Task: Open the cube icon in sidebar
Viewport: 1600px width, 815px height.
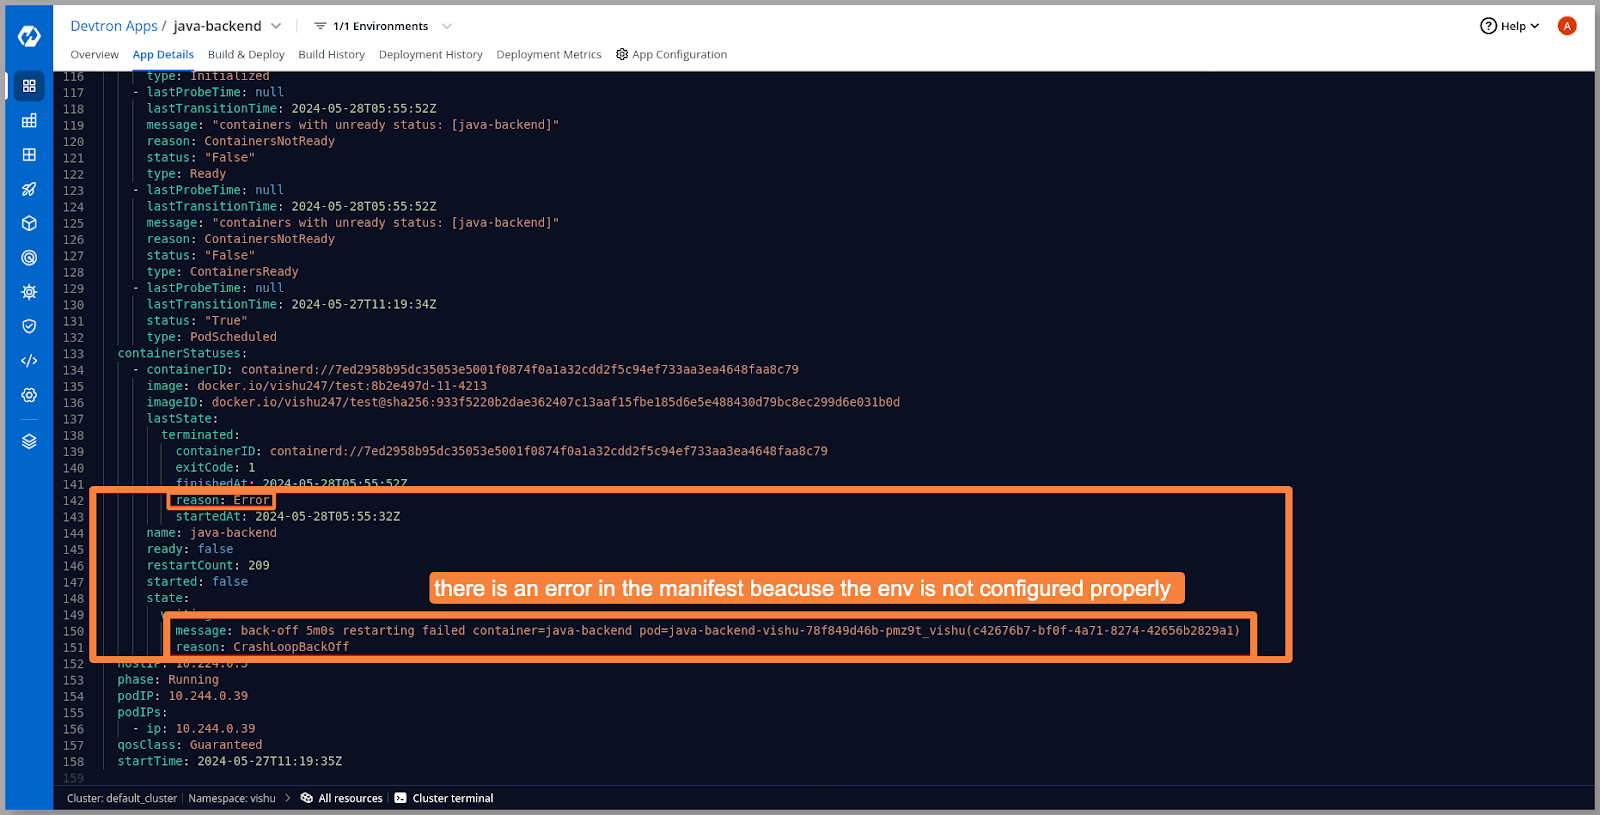Action: tap(29, 223)
